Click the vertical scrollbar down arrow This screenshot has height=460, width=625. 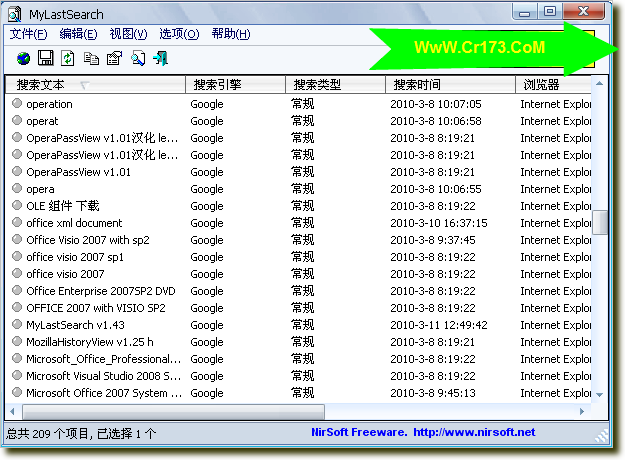(600, 396)
